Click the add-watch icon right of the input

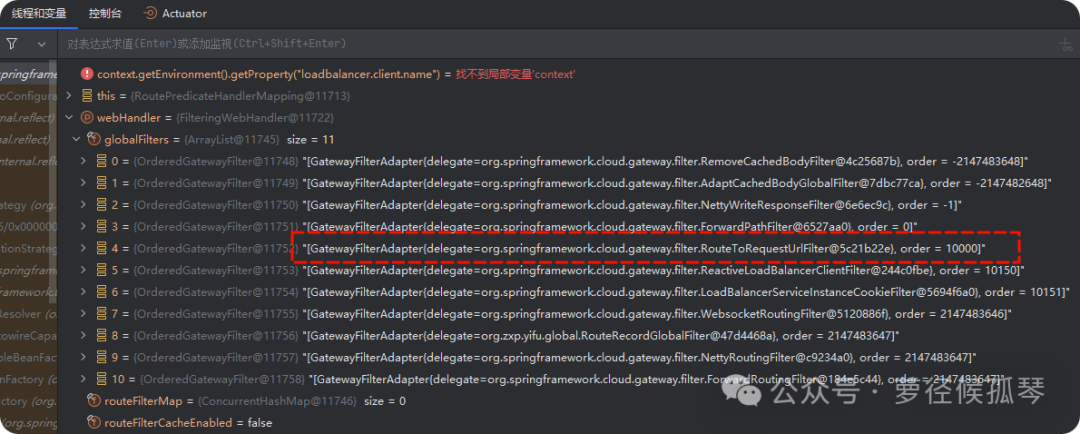click(1066, 45)
